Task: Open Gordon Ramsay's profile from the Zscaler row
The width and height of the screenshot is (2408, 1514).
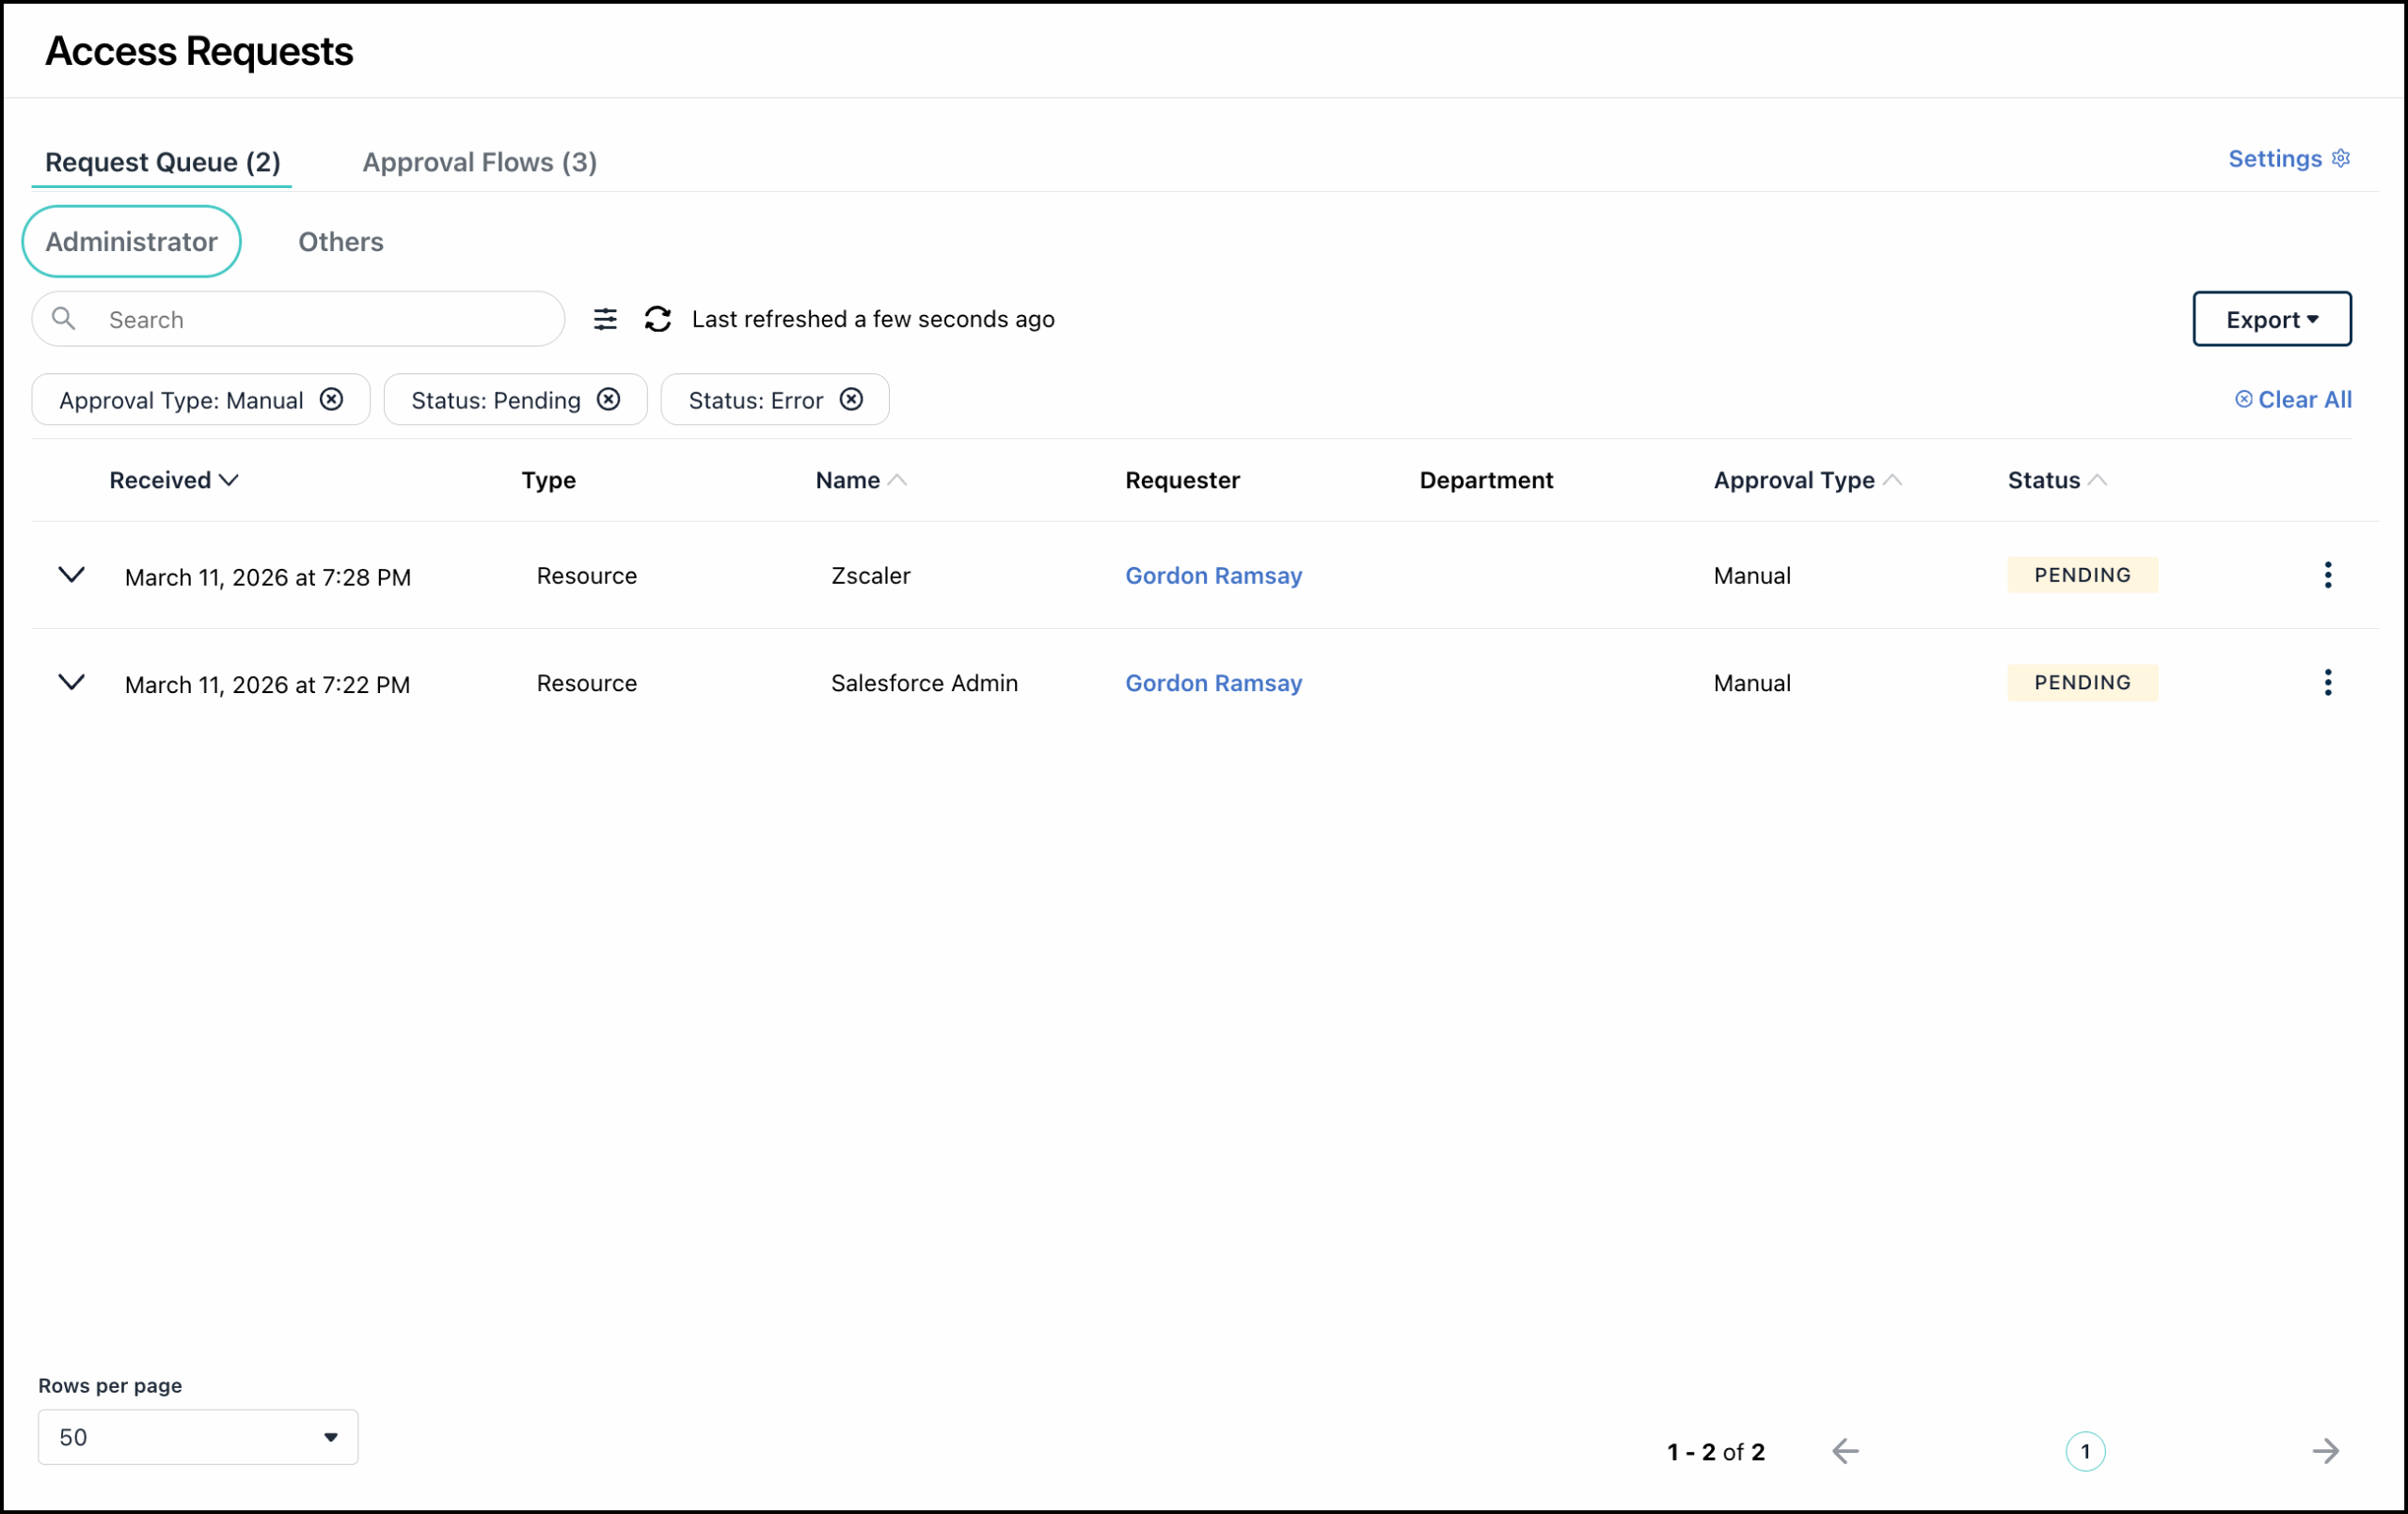Action: [x=1213, y=575]
